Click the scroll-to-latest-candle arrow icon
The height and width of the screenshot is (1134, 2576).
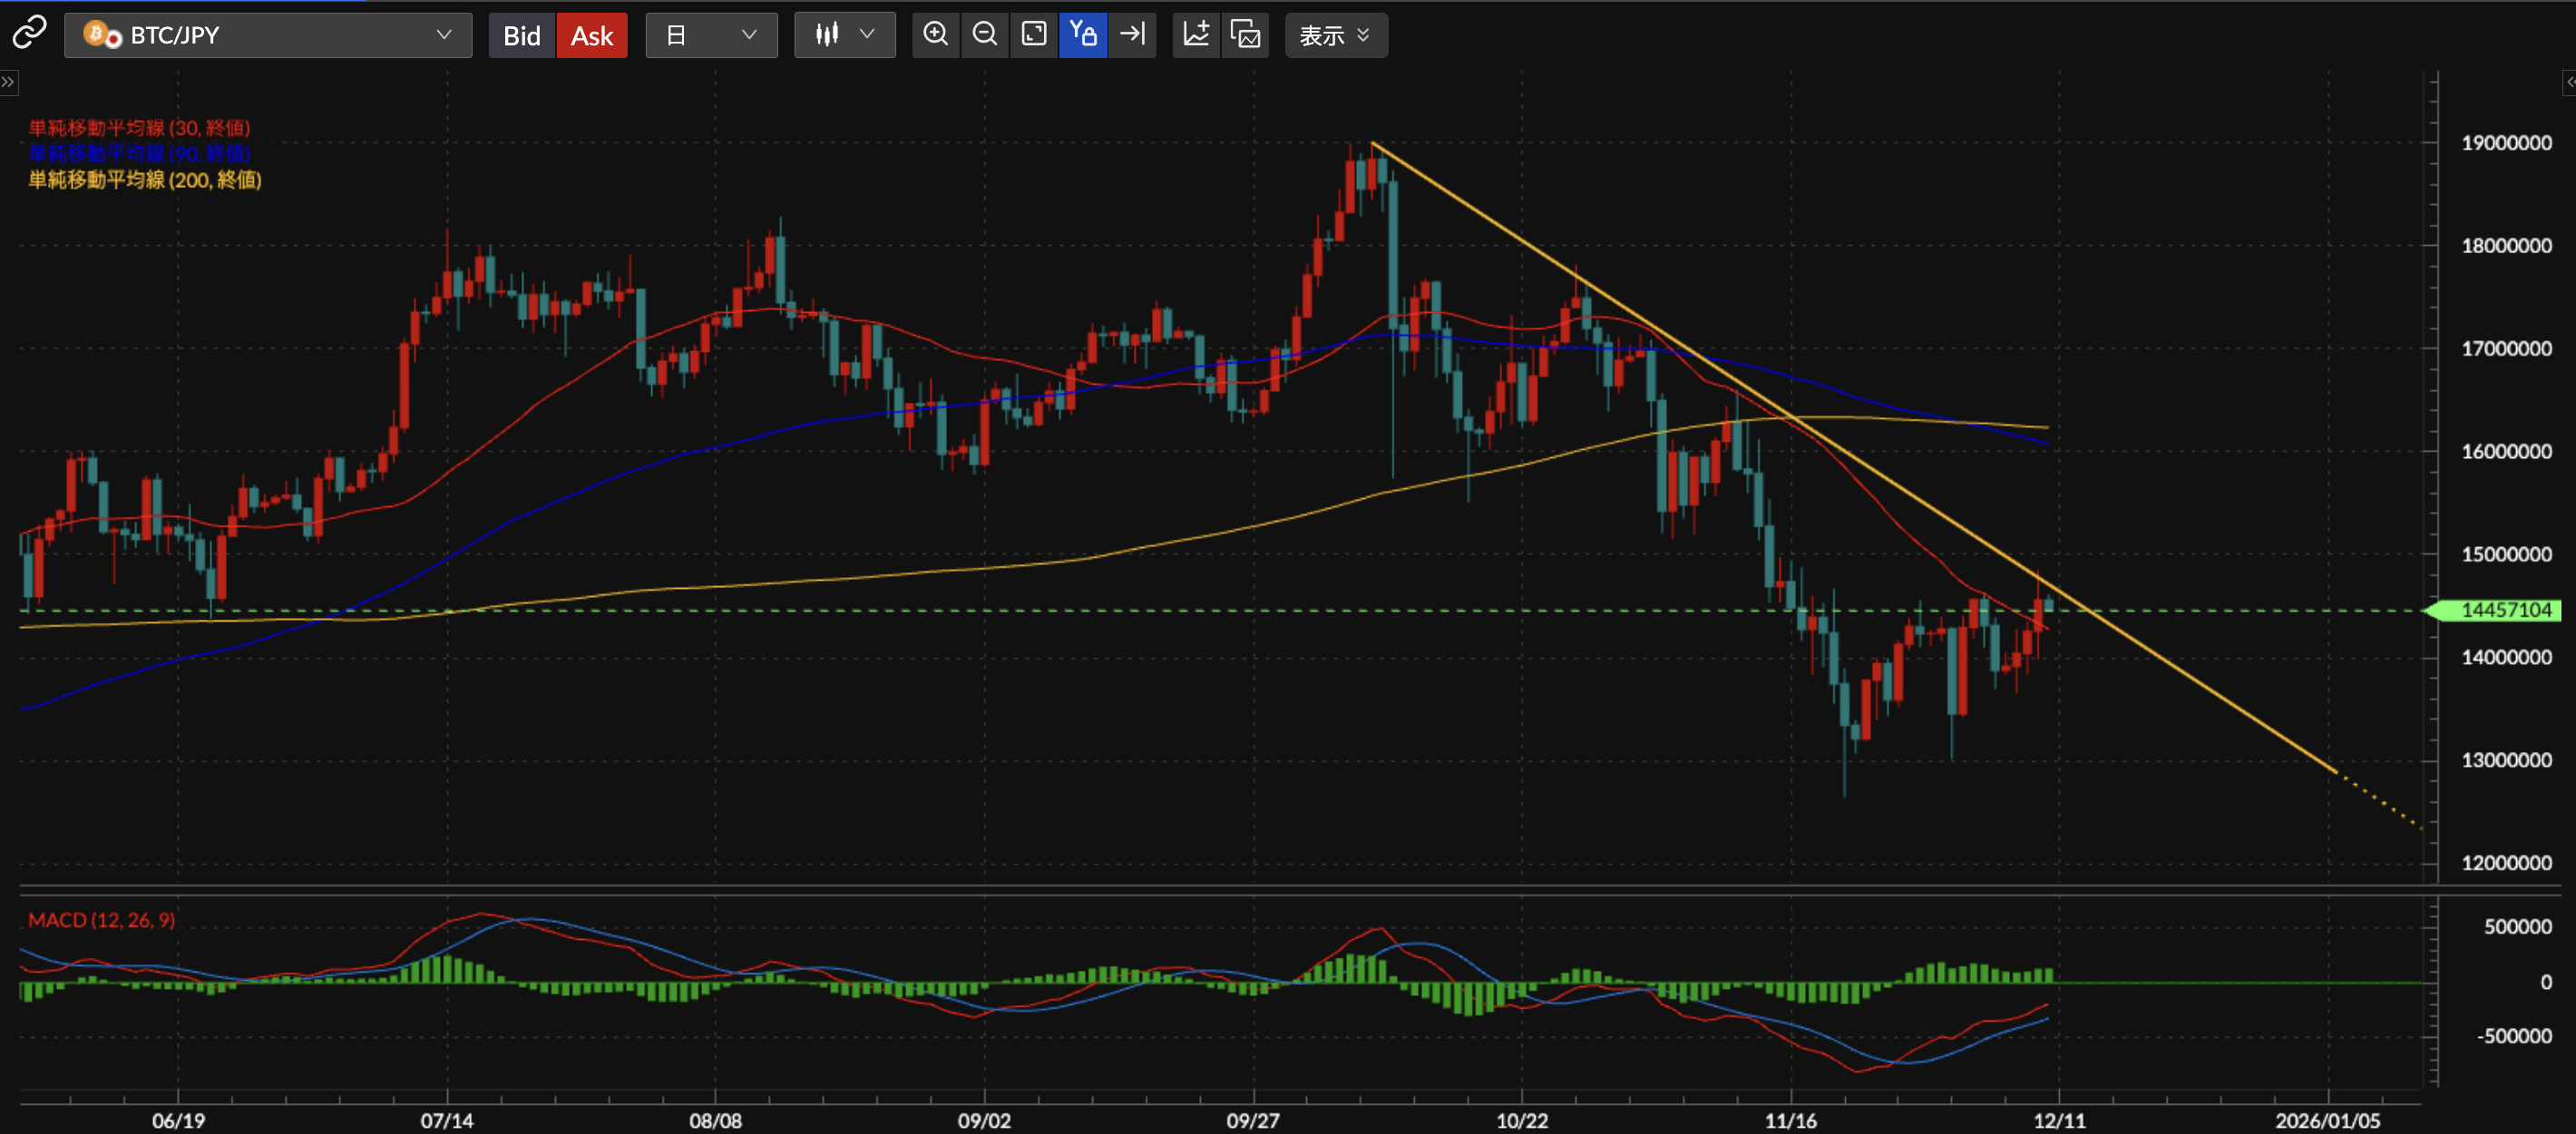point(1132,35)
